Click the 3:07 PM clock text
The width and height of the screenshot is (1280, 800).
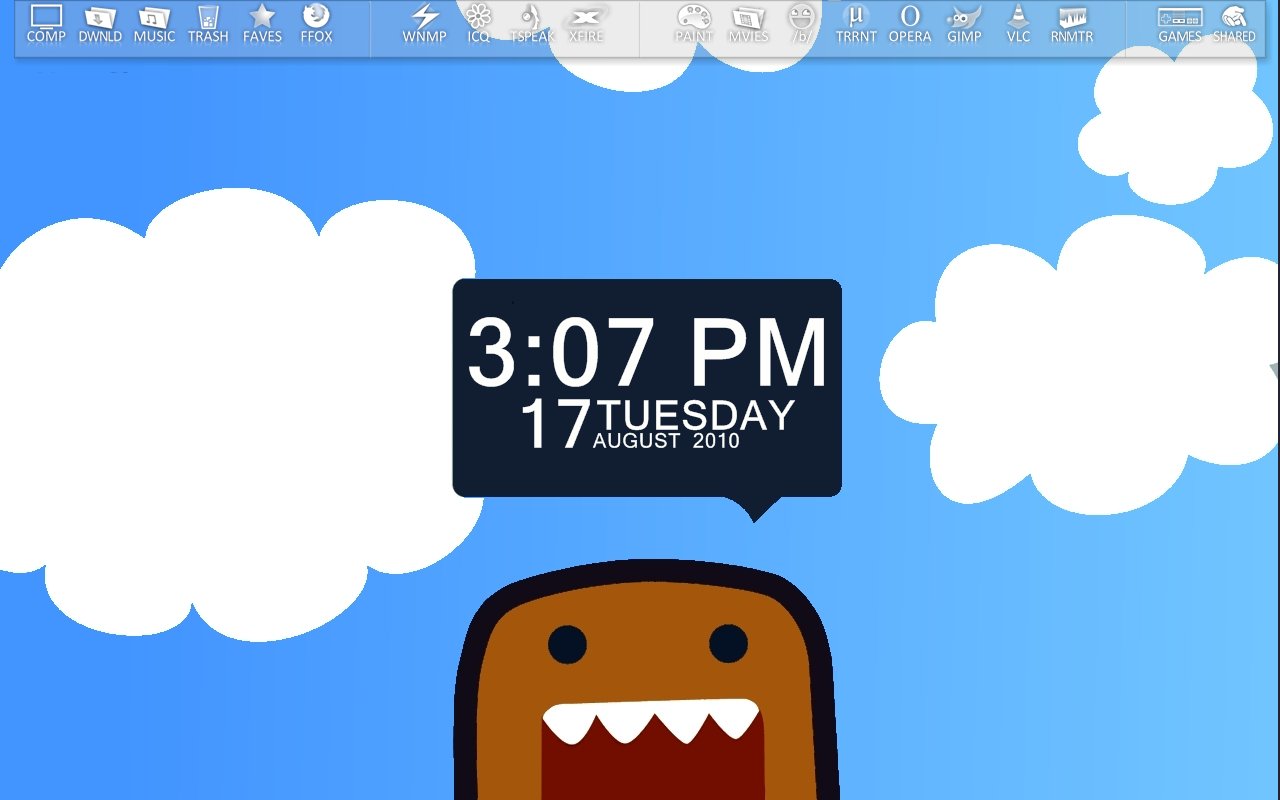point(648,353)
